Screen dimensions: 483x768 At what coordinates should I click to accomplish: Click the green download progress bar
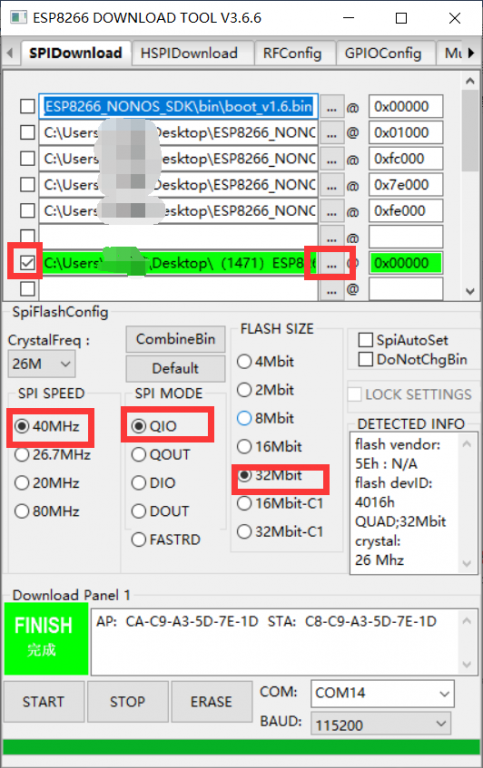click(241, 747)
